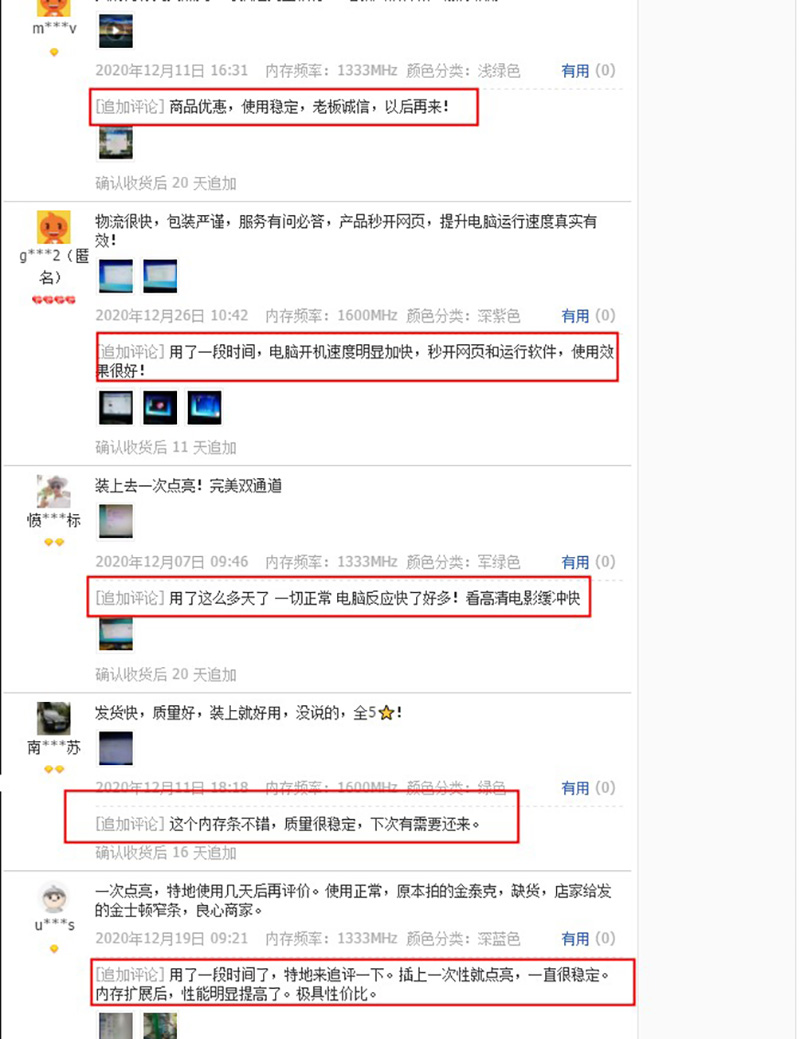This screenshot has width=800, height=1039.
Task: Open photo in 发货快 质量好 review
Action: pyautogui.click(x=116, y=748)
